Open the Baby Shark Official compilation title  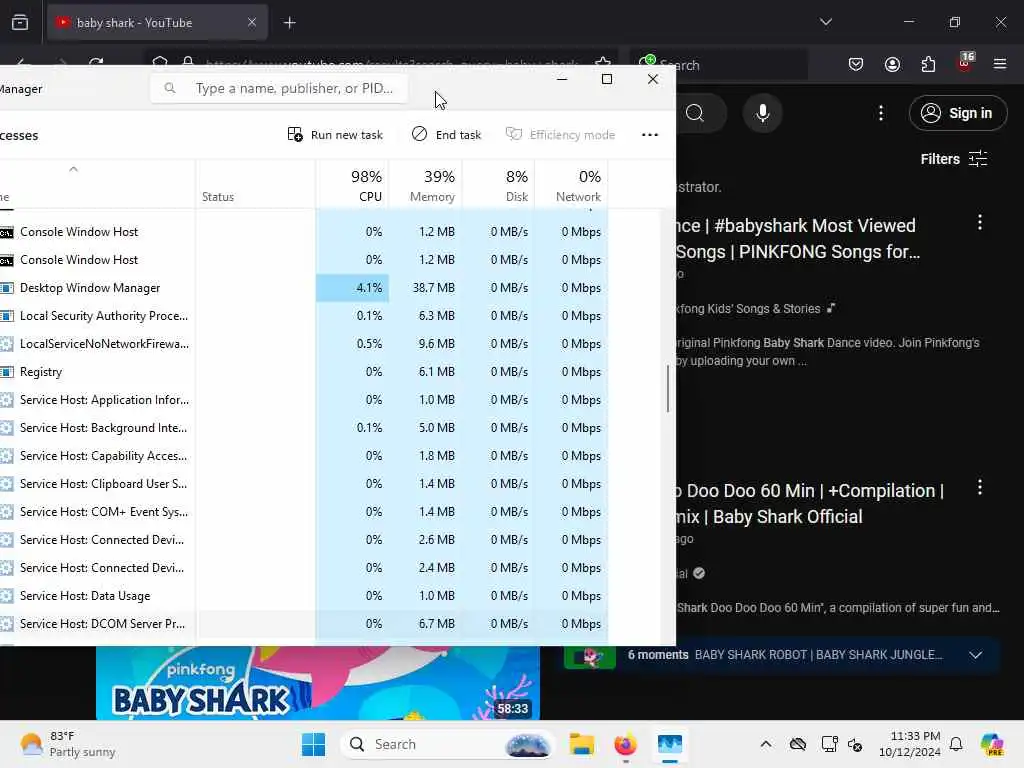(x=810, y=504)
